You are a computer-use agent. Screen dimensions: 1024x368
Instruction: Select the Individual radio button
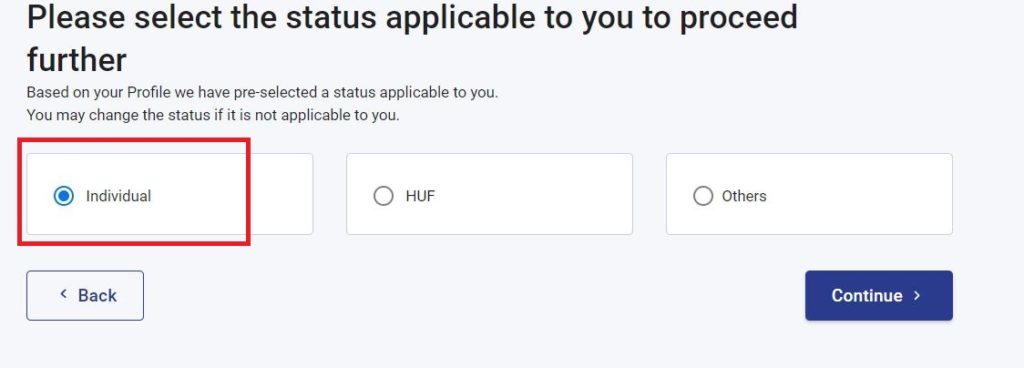pos(63,196)
